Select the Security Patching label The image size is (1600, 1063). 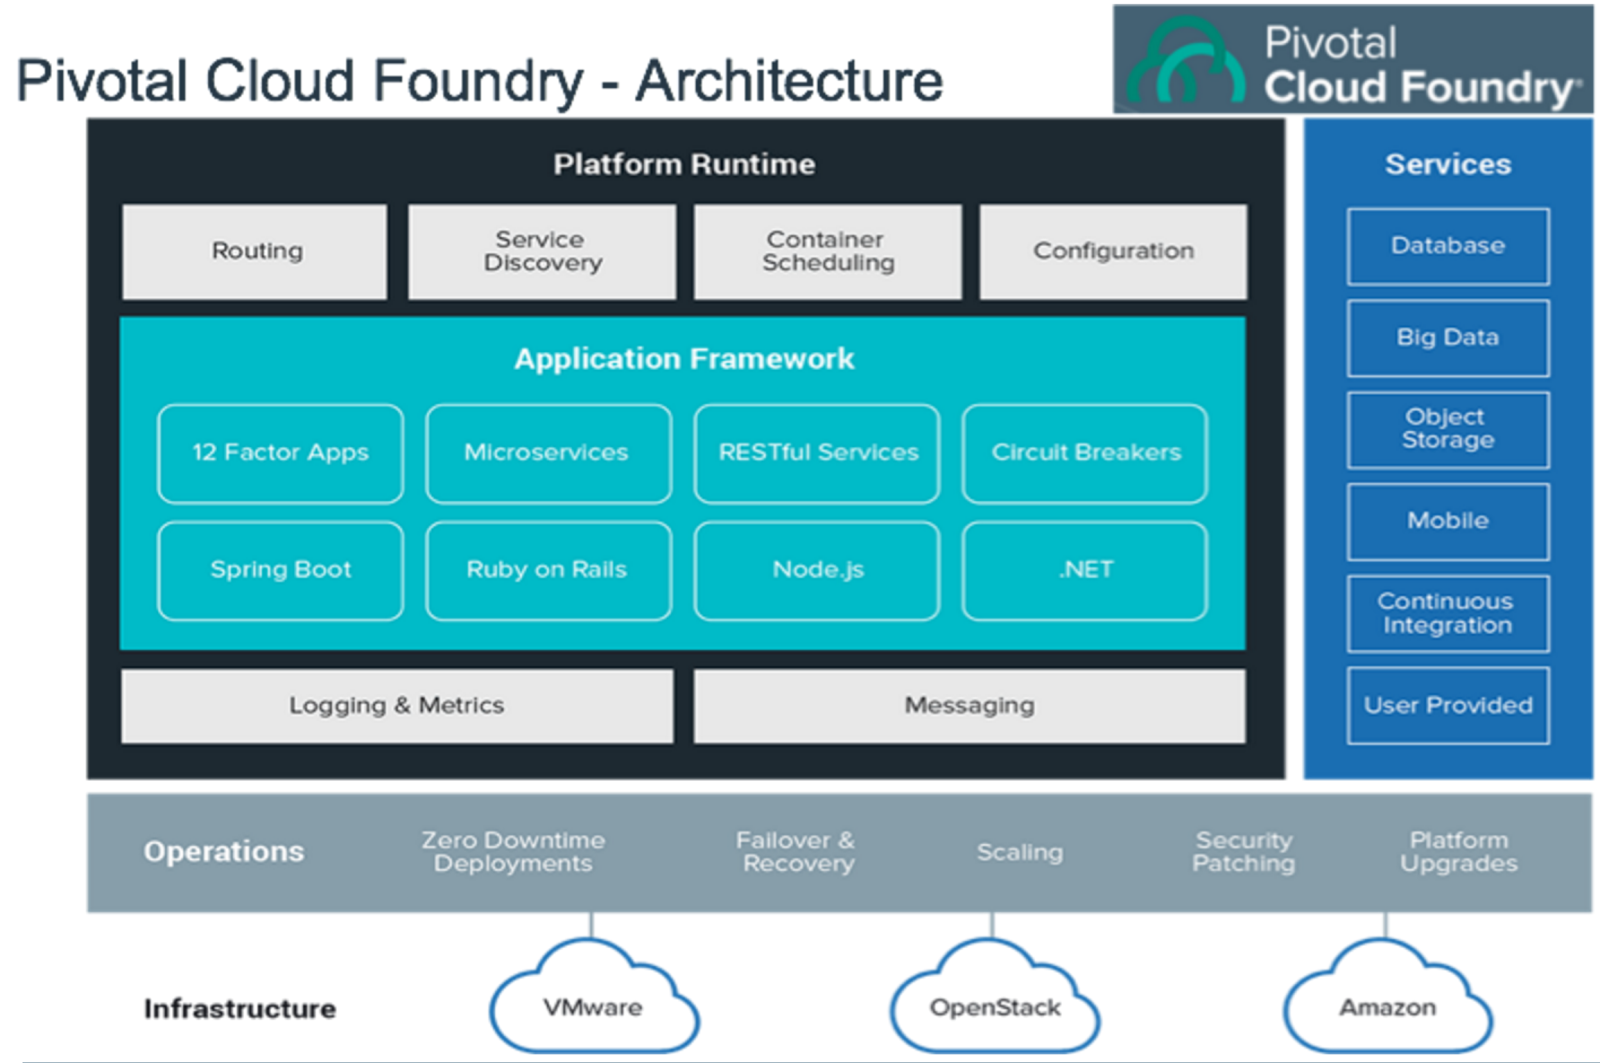1244,852
